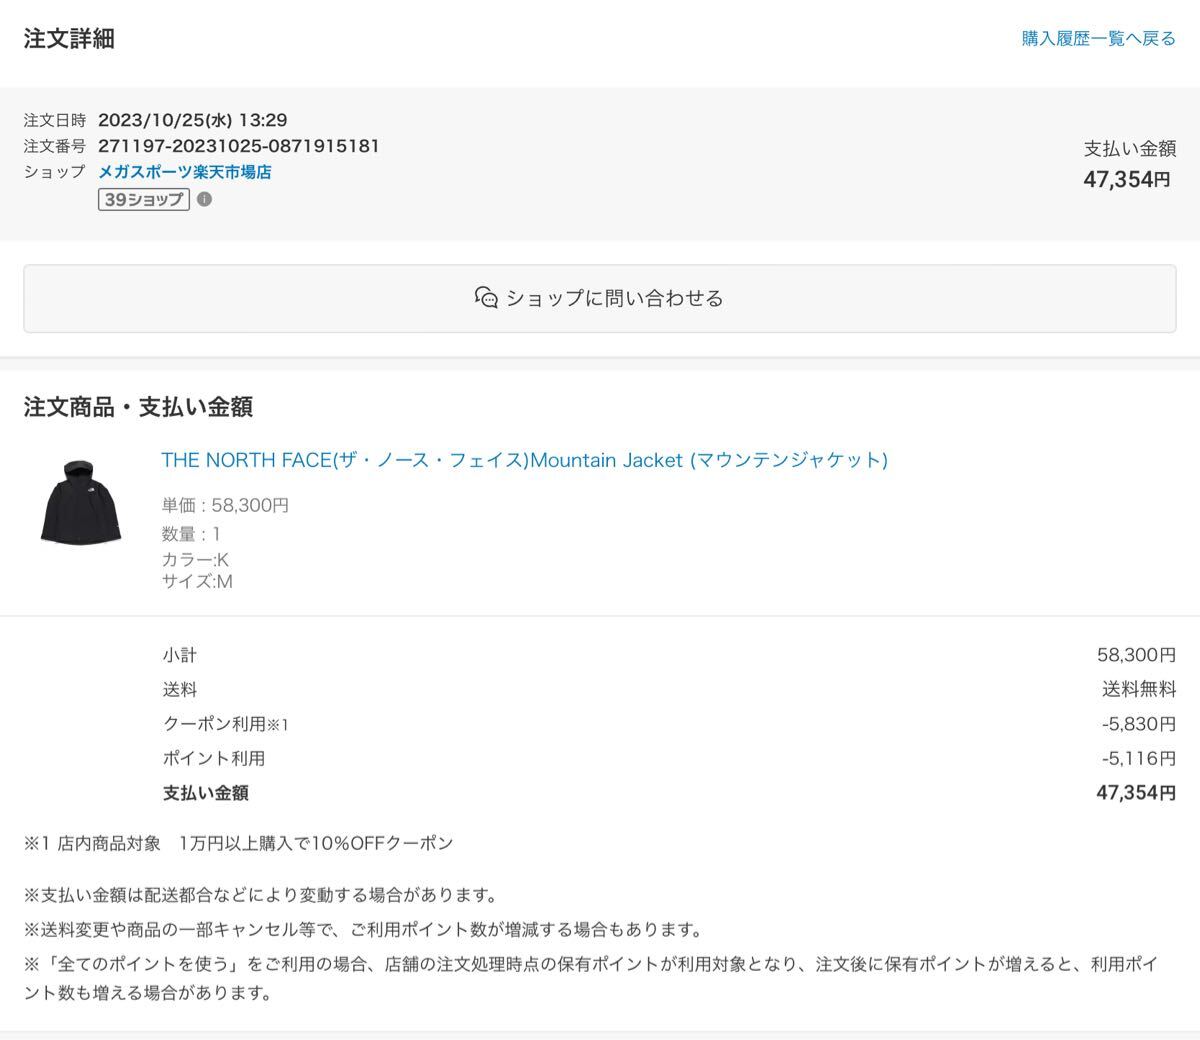Click the bold 支払い金額 label in the summary
Screen dimensions: 1200x1040
205,793
